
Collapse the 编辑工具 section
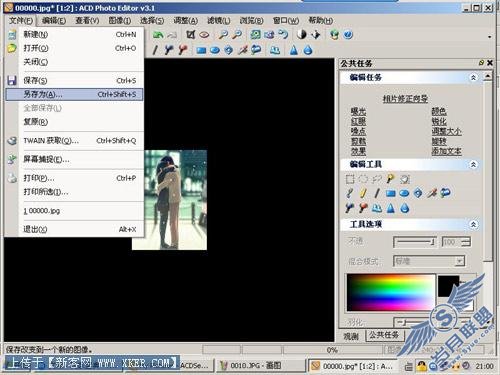pyautogui.click(x=473, y=164)
